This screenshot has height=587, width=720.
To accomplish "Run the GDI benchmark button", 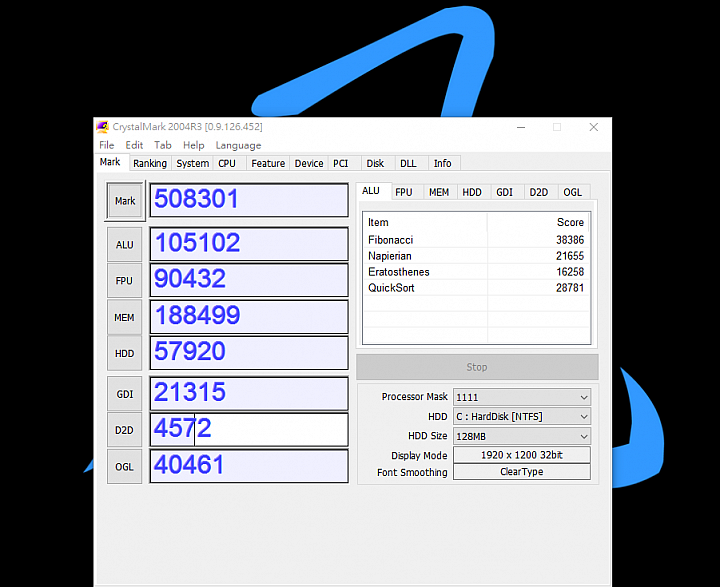I will point(124,394).
